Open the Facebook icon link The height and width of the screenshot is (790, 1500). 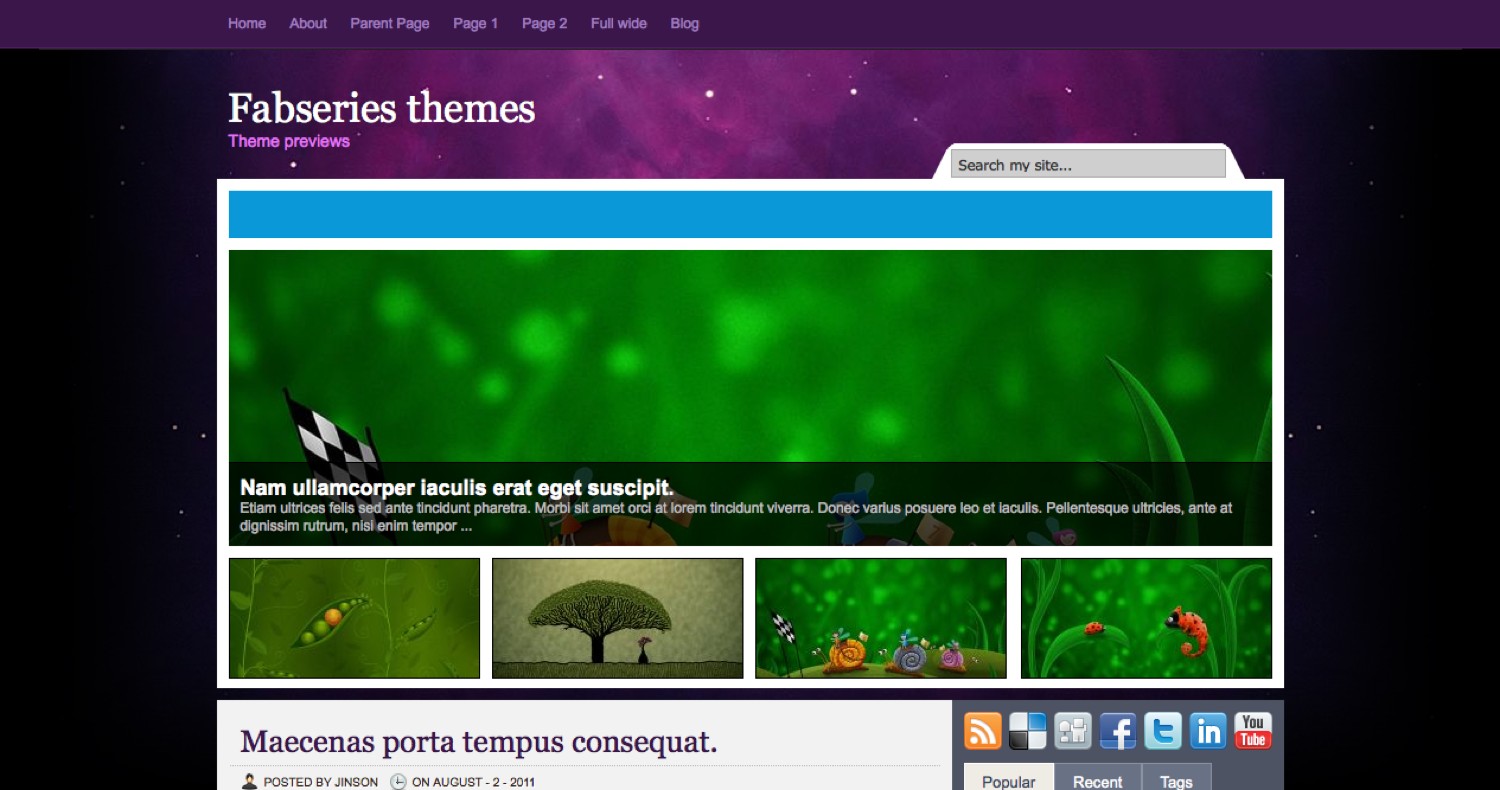point(1118,731)
